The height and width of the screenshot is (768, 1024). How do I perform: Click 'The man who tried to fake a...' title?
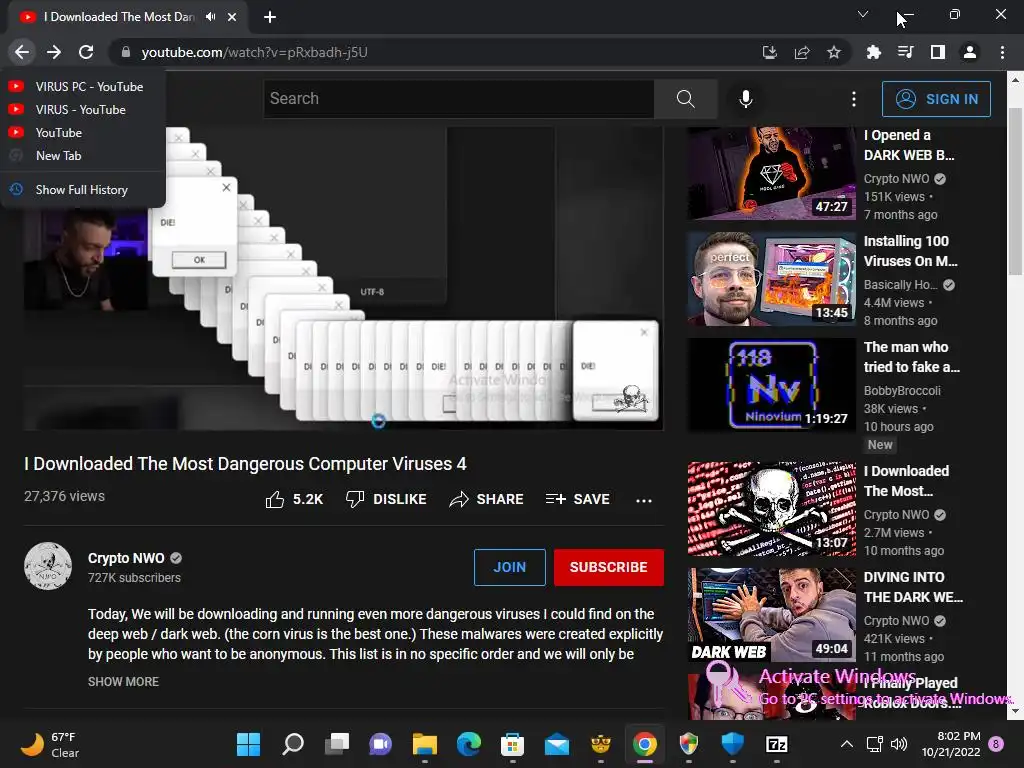pyautogui.click(x=912, y=357)
